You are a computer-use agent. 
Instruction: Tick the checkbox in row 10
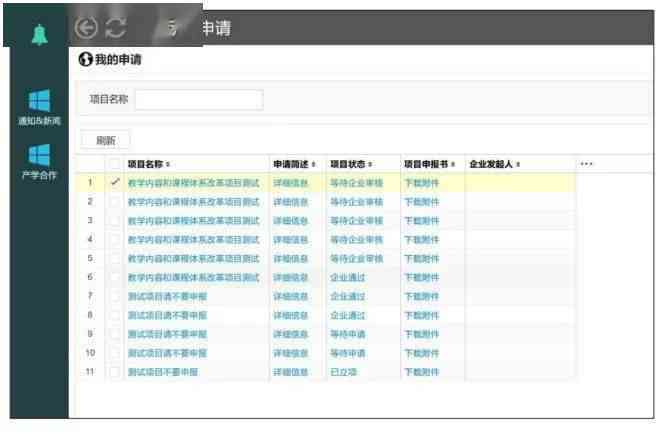(x=114, y=353)
